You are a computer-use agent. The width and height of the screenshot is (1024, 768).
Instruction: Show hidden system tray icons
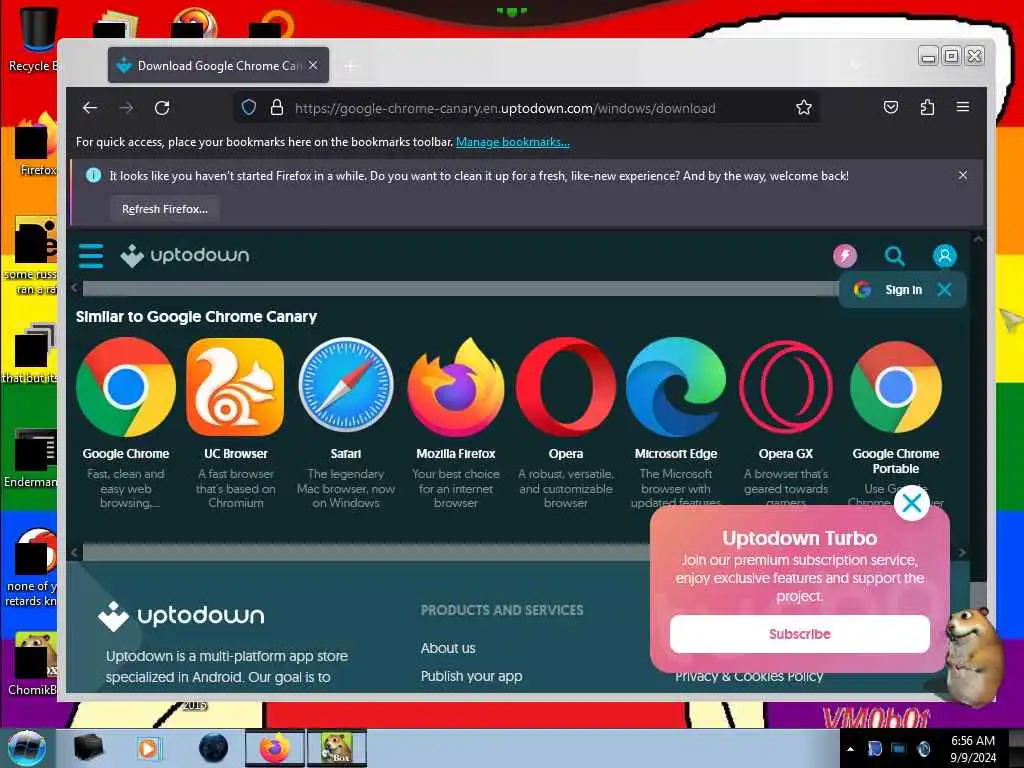pyautogui.click(x=850, y=749)
